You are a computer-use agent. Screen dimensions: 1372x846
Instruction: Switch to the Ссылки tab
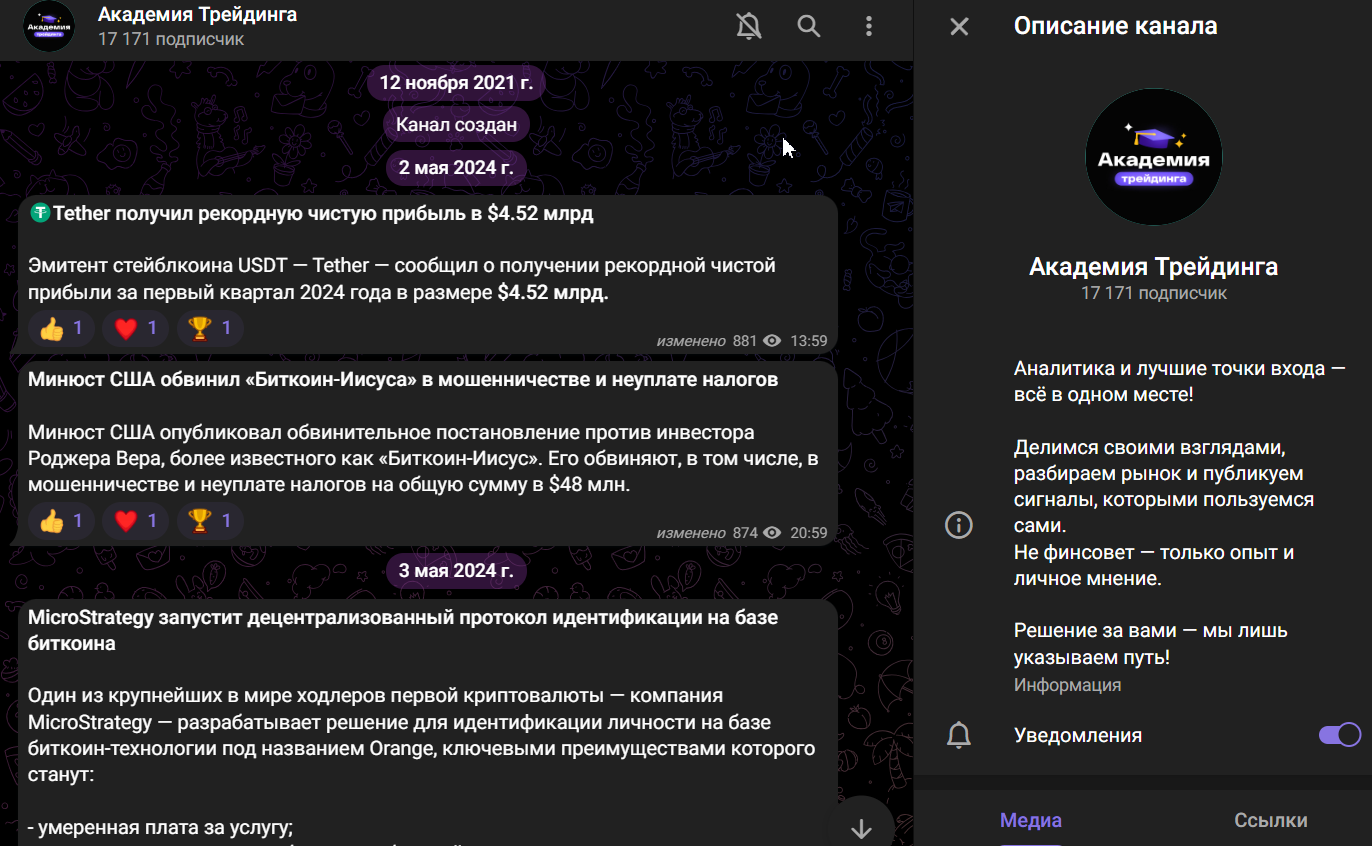pos(1271,821)
